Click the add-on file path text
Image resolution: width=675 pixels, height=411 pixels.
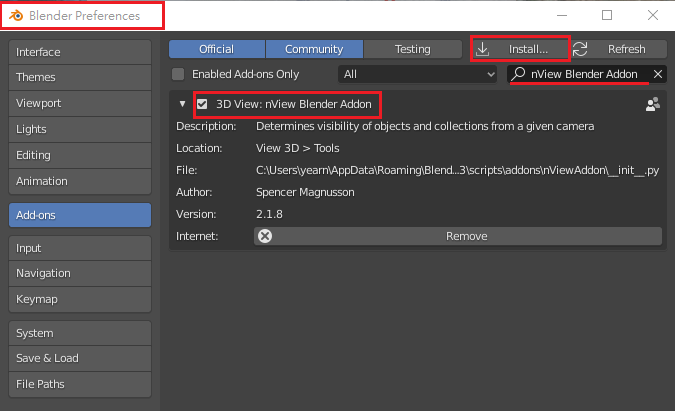click(457, 170)
